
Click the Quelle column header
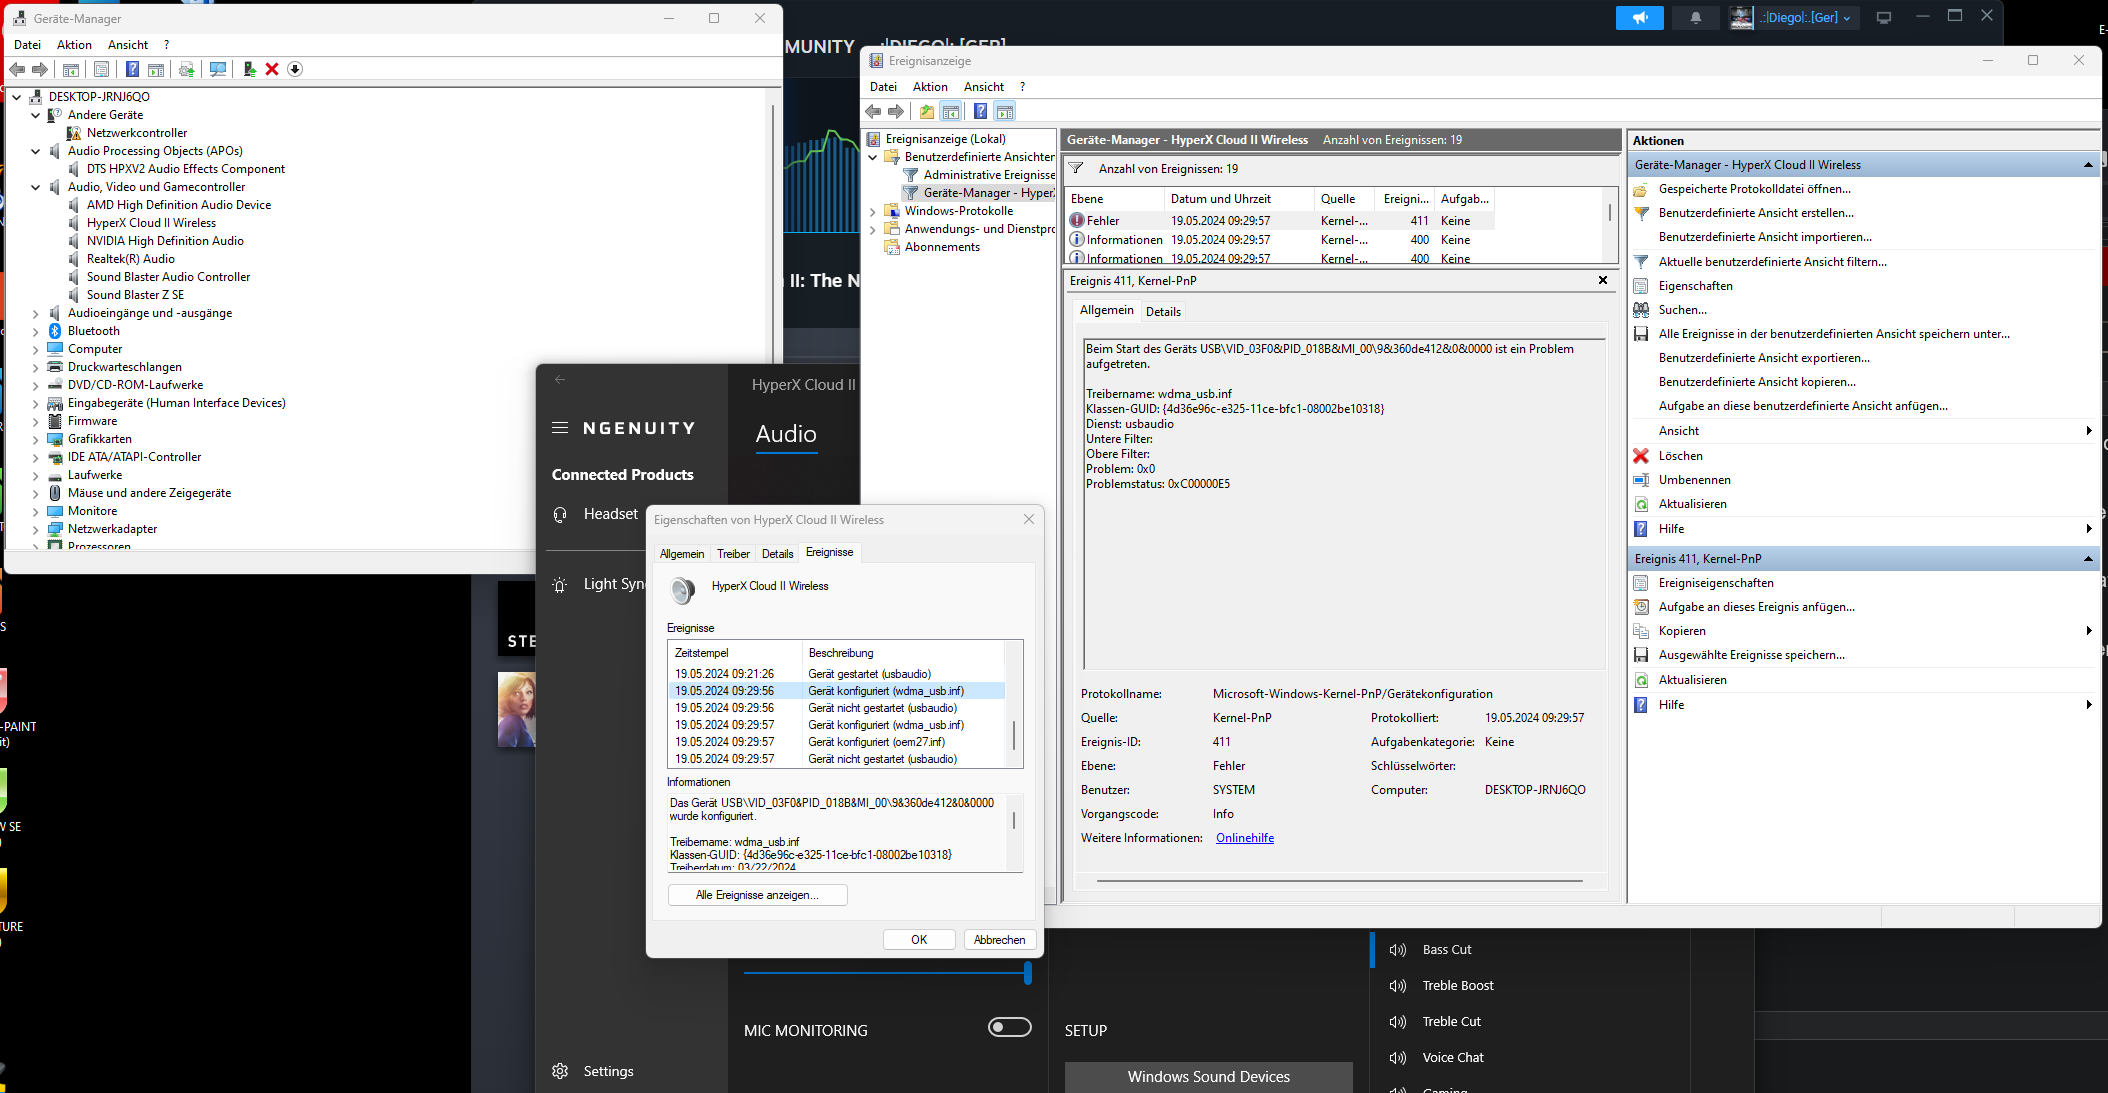coord(1344,199)
